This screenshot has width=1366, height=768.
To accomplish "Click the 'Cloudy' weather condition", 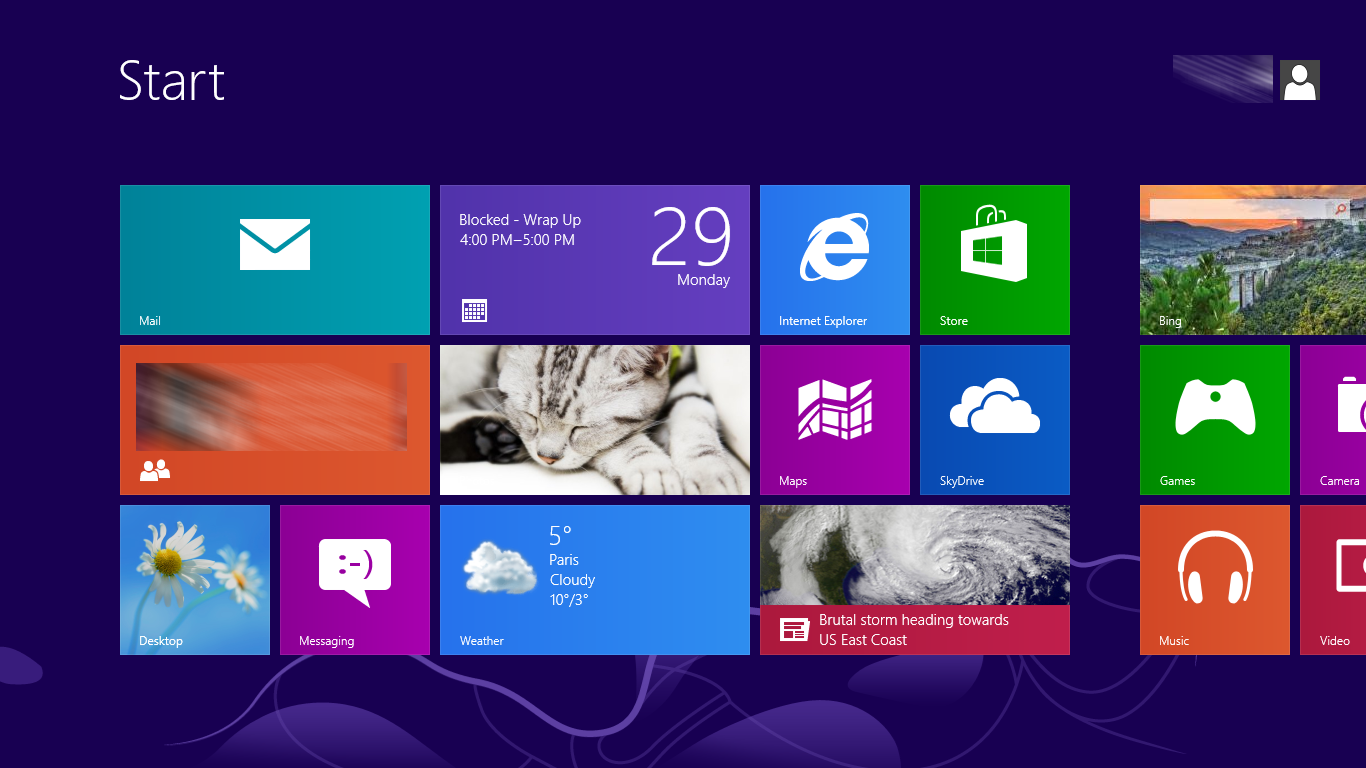I will (x=572, y=580).
